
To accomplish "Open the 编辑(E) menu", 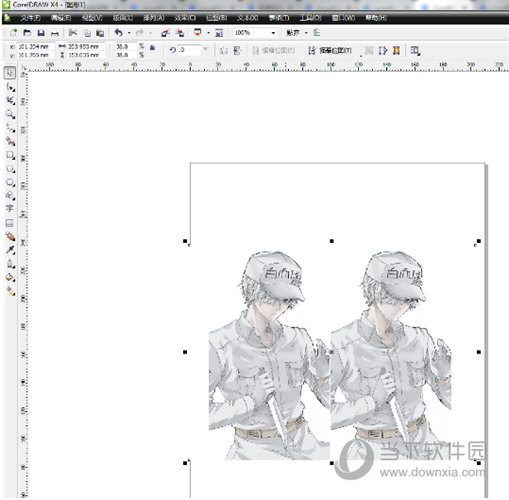I will click(61, 18).
